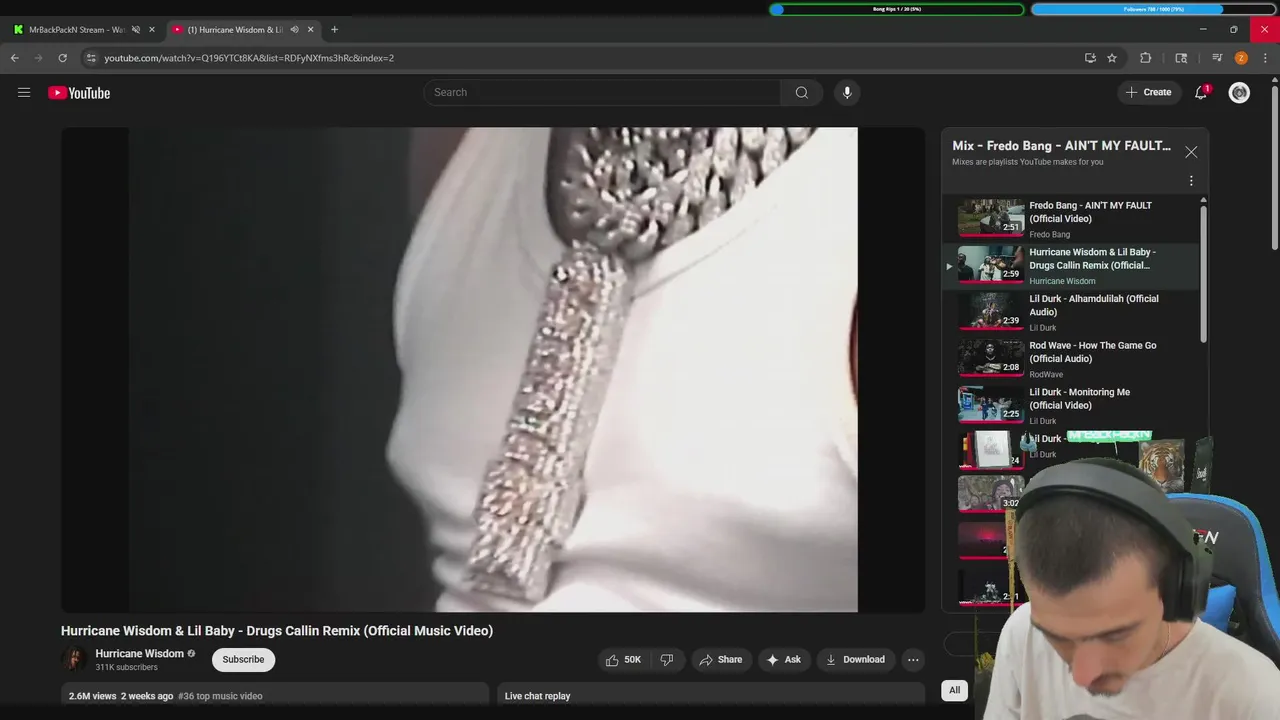Image resolution: width=1280 pixels, height=720 pixels.
Task: Mute the Hurricane Wisdom tab audio
Action: point(294,30)
